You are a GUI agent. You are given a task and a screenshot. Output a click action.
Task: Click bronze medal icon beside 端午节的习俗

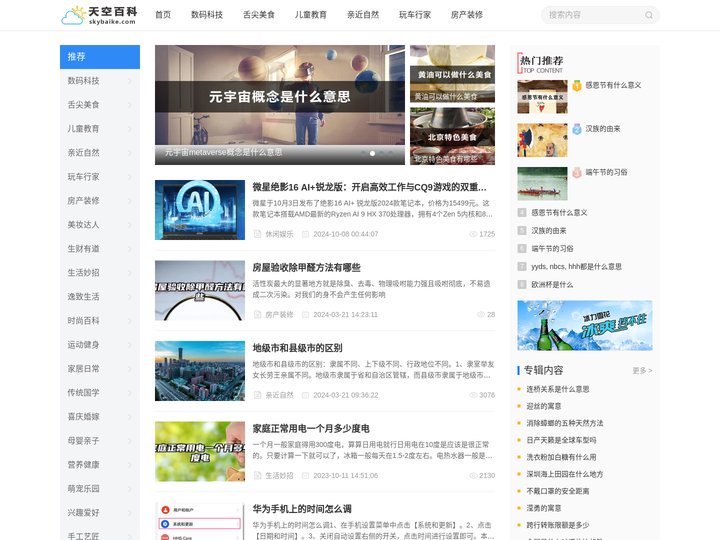[577, 173]
